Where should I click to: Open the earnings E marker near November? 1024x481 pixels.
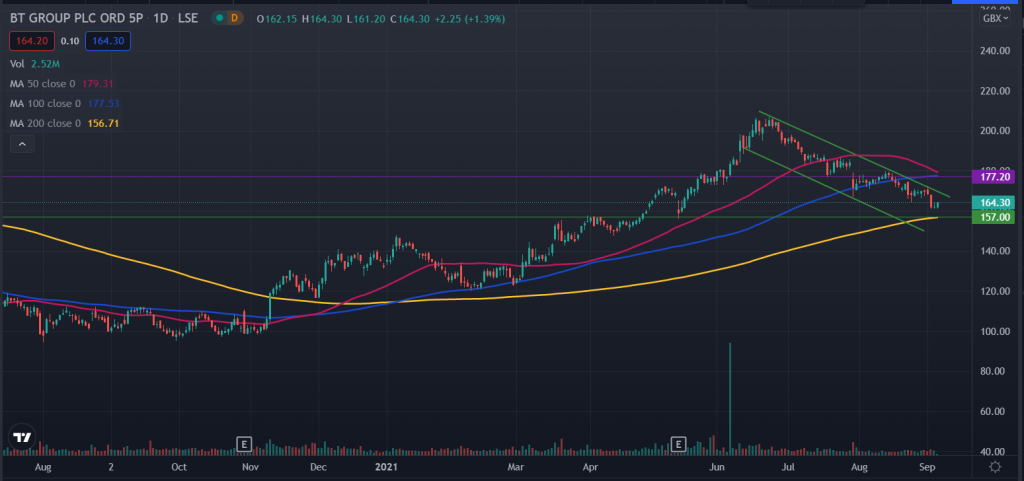(x=244, y=445)
